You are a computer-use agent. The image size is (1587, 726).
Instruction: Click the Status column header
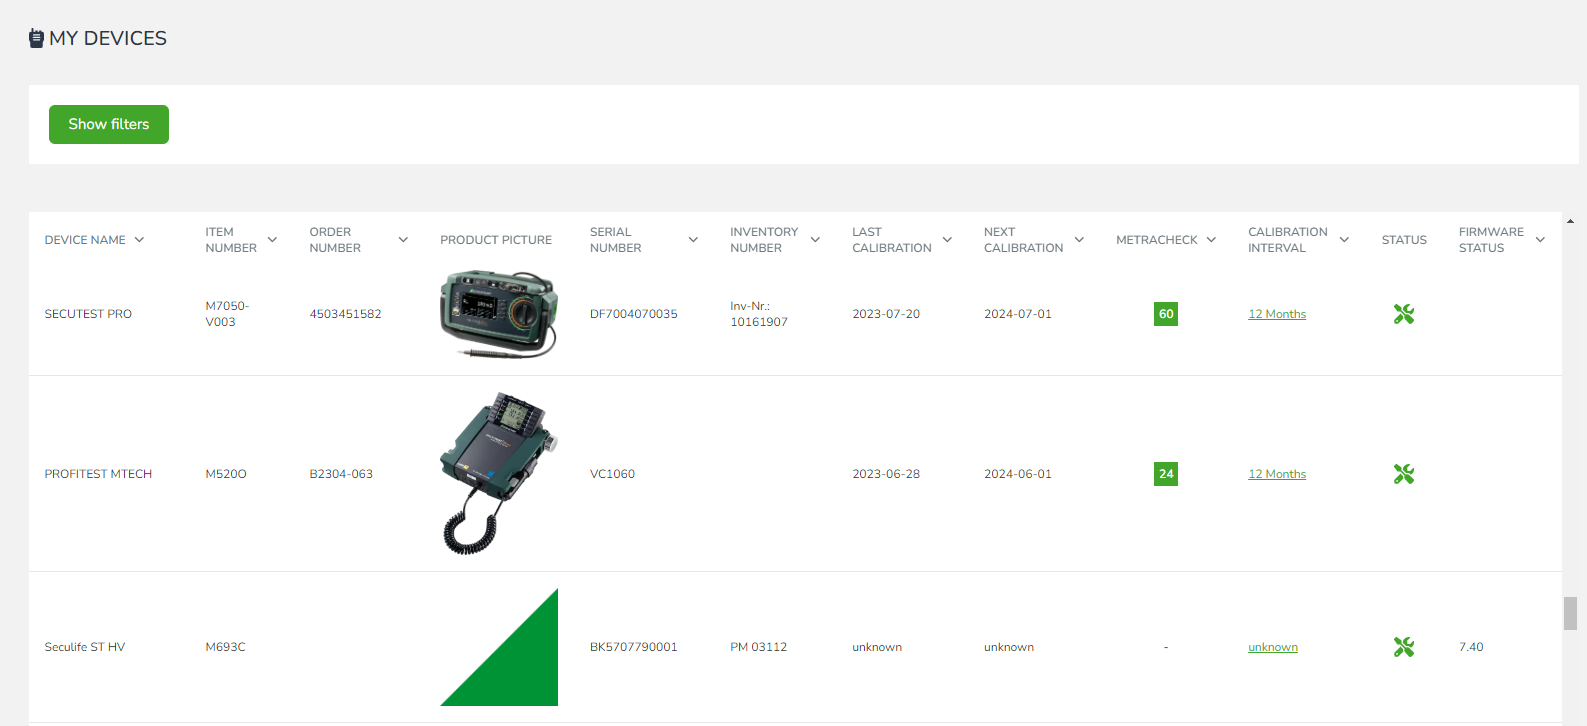pos(1404,240)
